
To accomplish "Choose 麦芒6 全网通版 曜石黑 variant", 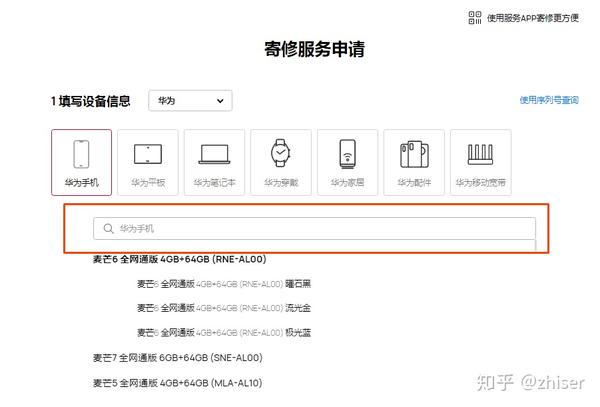I will 224,284.
